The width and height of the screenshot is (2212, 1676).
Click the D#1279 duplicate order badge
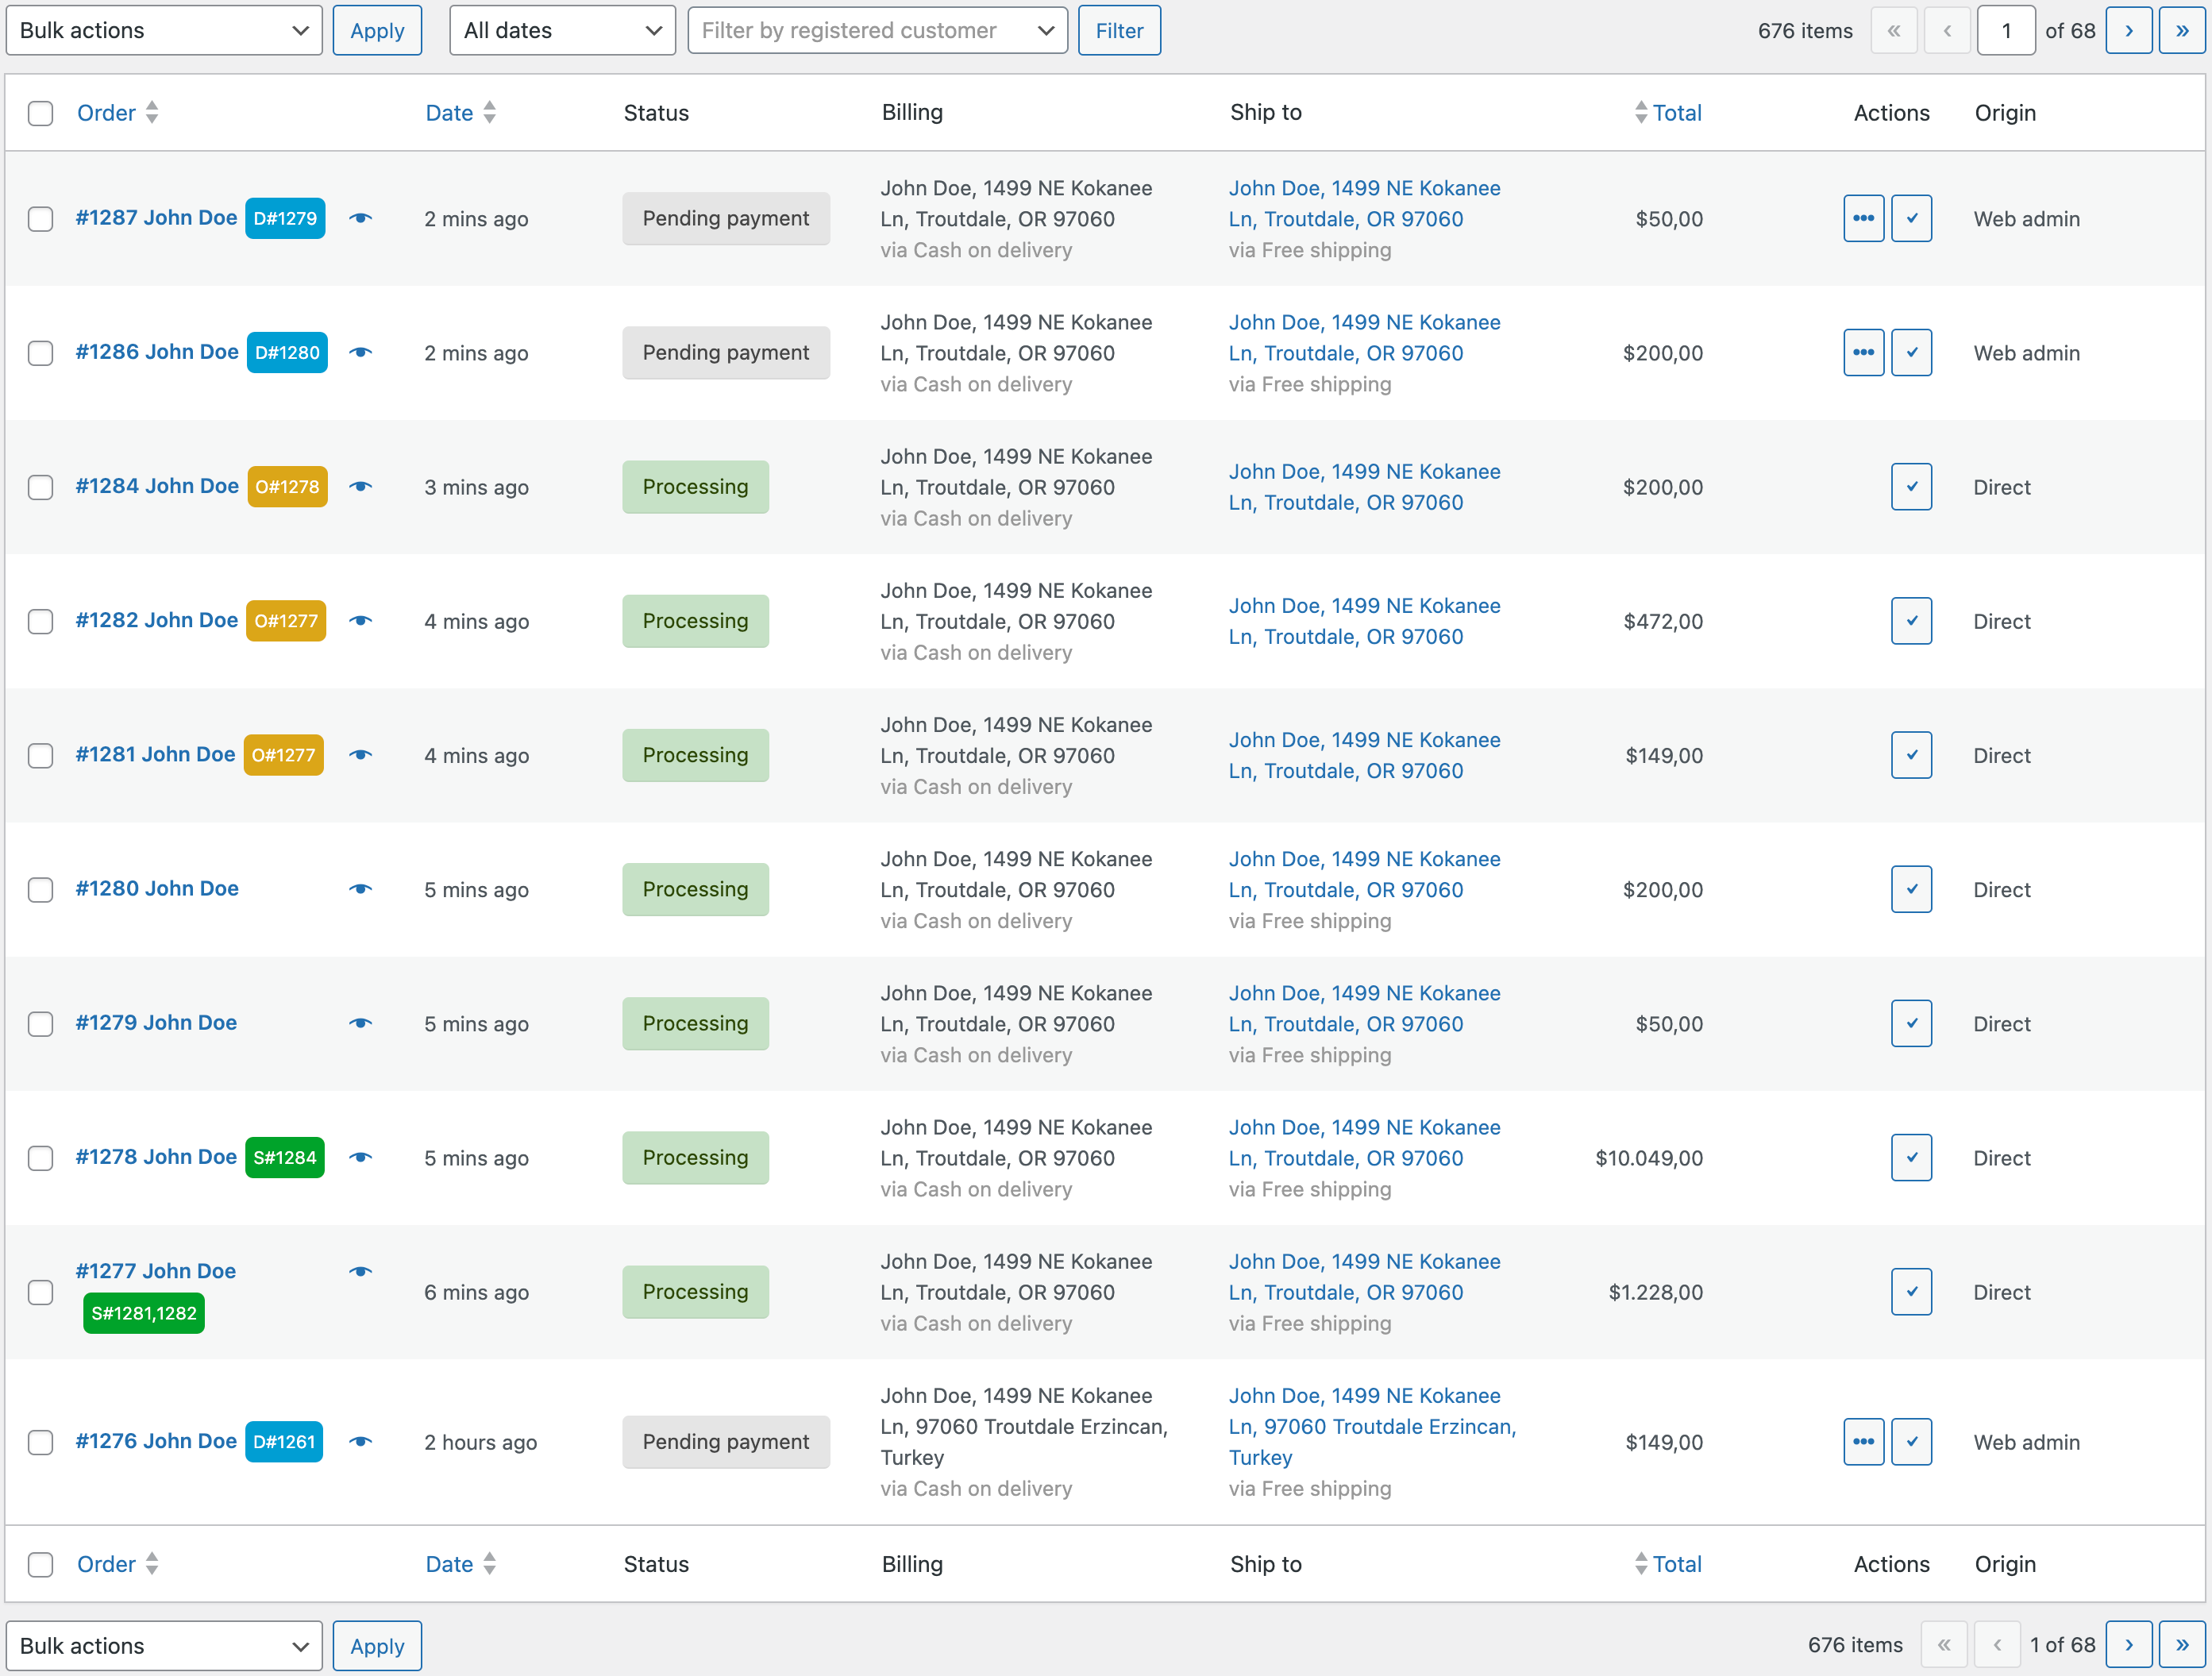click(x=285, y=217)
